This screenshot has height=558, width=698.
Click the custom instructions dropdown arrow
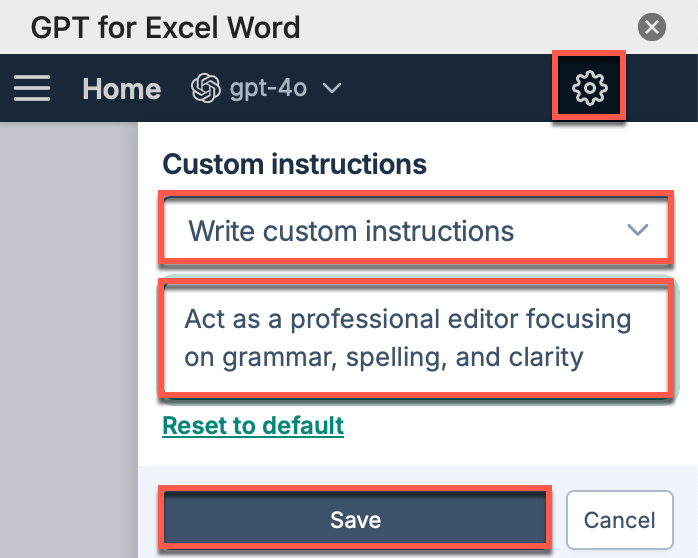point(637,230)
